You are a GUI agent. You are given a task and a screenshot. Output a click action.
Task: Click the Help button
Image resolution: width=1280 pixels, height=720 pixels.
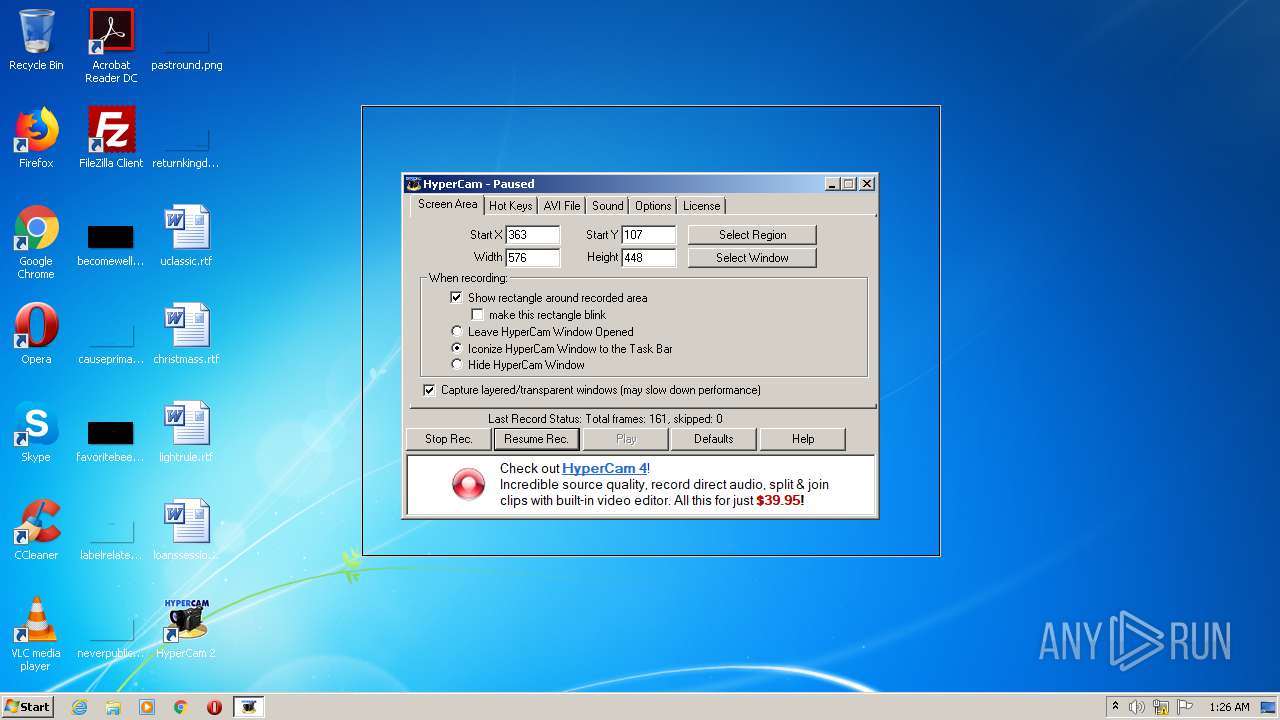point(802,439)
